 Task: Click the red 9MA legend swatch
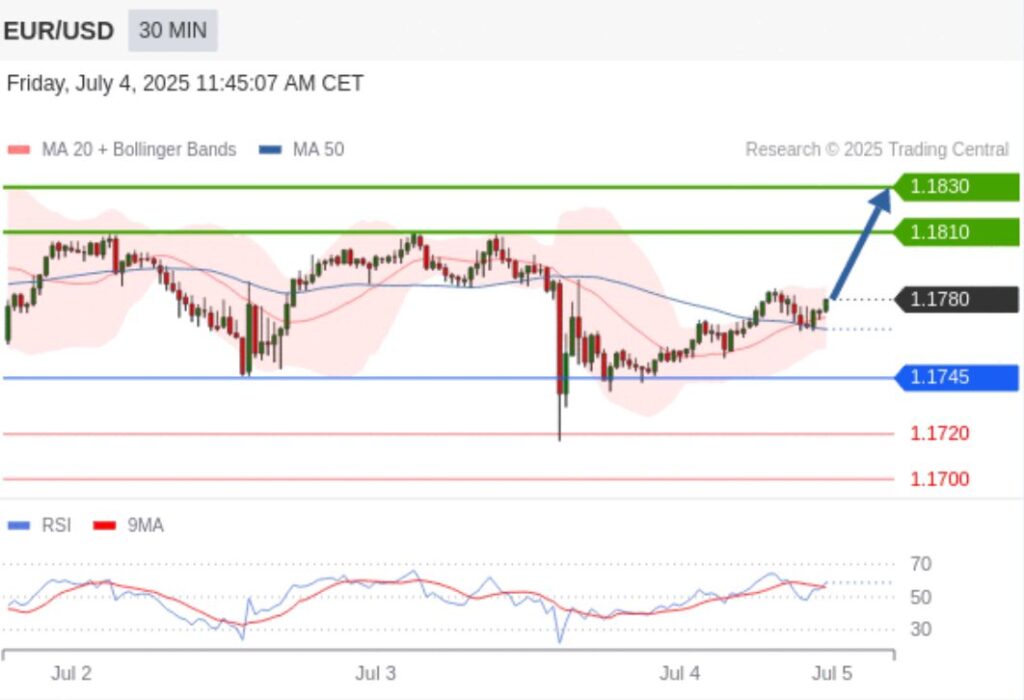pyautogui.click(x=104, y=525)
